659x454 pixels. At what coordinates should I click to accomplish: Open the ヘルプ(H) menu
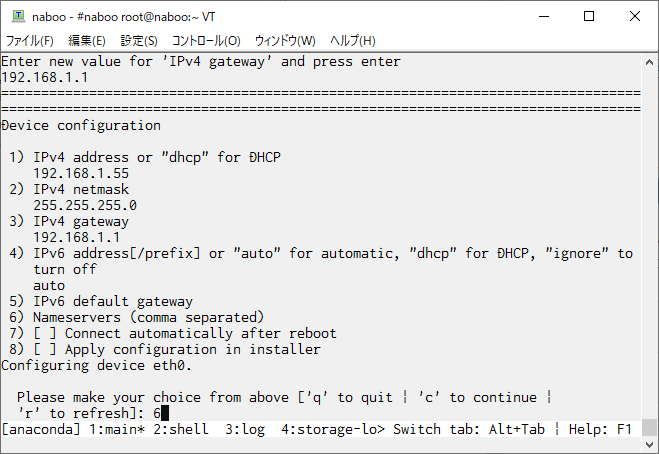tap(353, 41)
